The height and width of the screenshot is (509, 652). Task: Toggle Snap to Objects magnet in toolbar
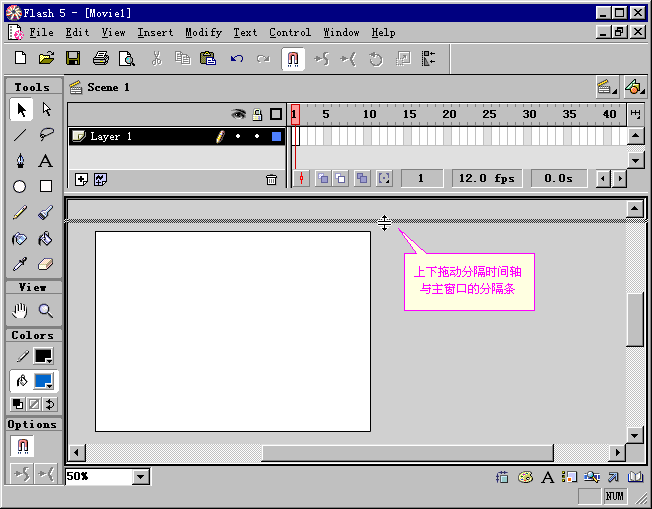[x=293, y=59]
